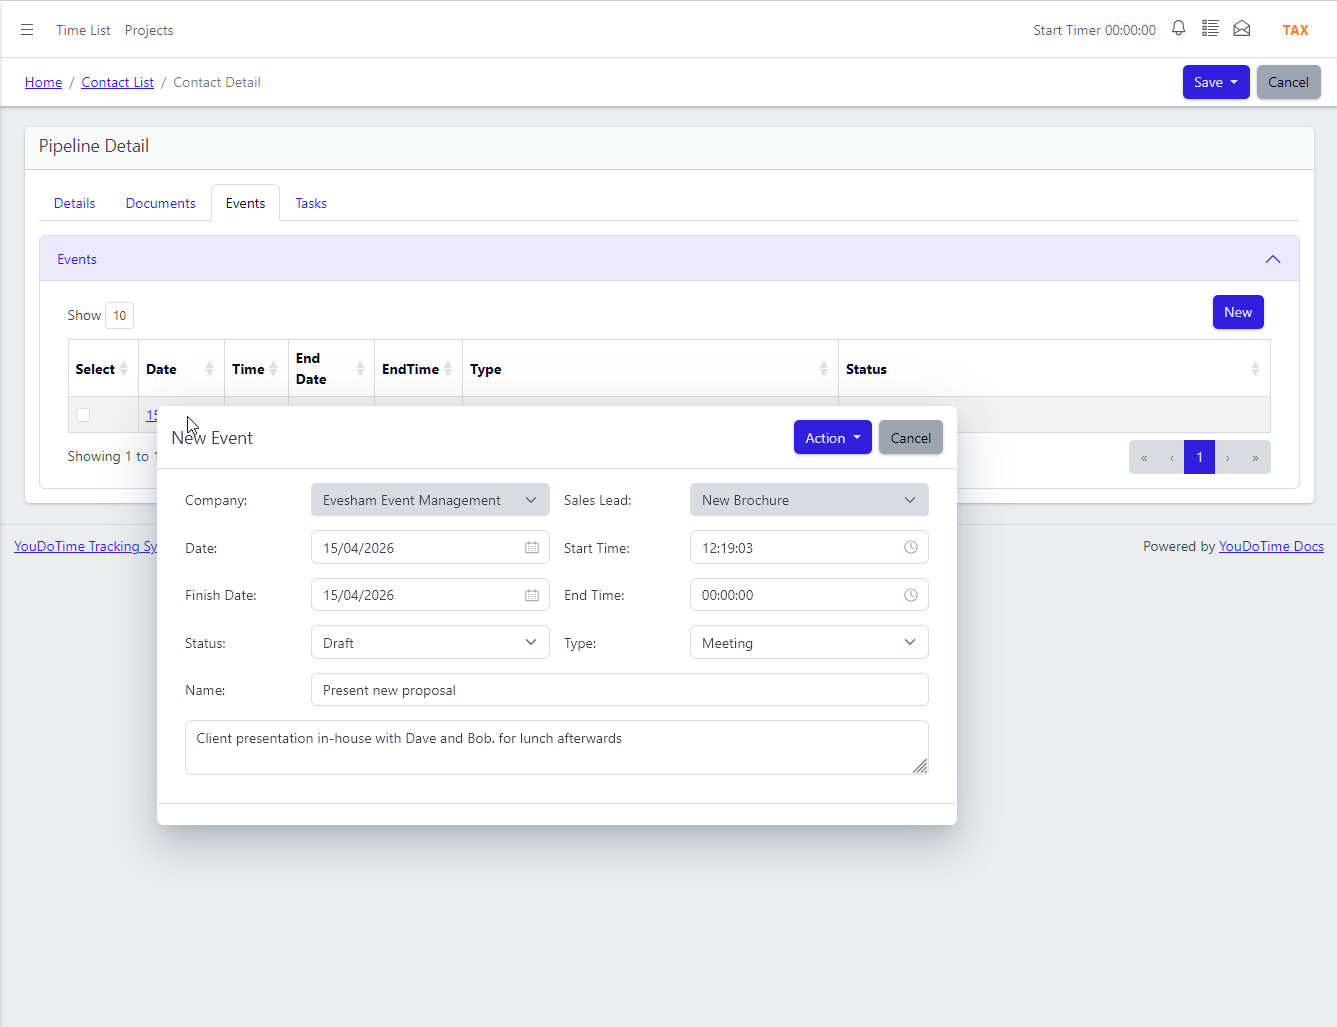1337x1027 pixels.
Task: Open Time List in top navigation
Action: tap(83, 30)
